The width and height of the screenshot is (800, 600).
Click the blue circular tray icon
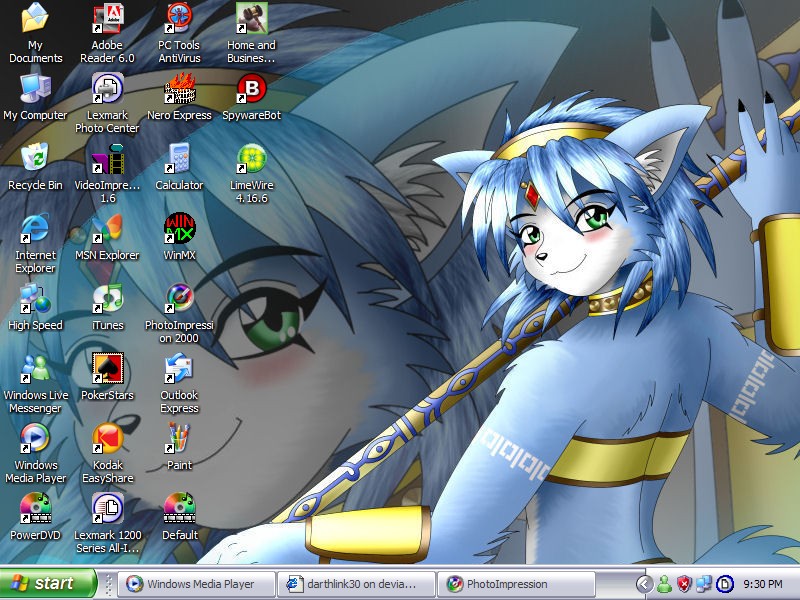[x=724, y=584]
